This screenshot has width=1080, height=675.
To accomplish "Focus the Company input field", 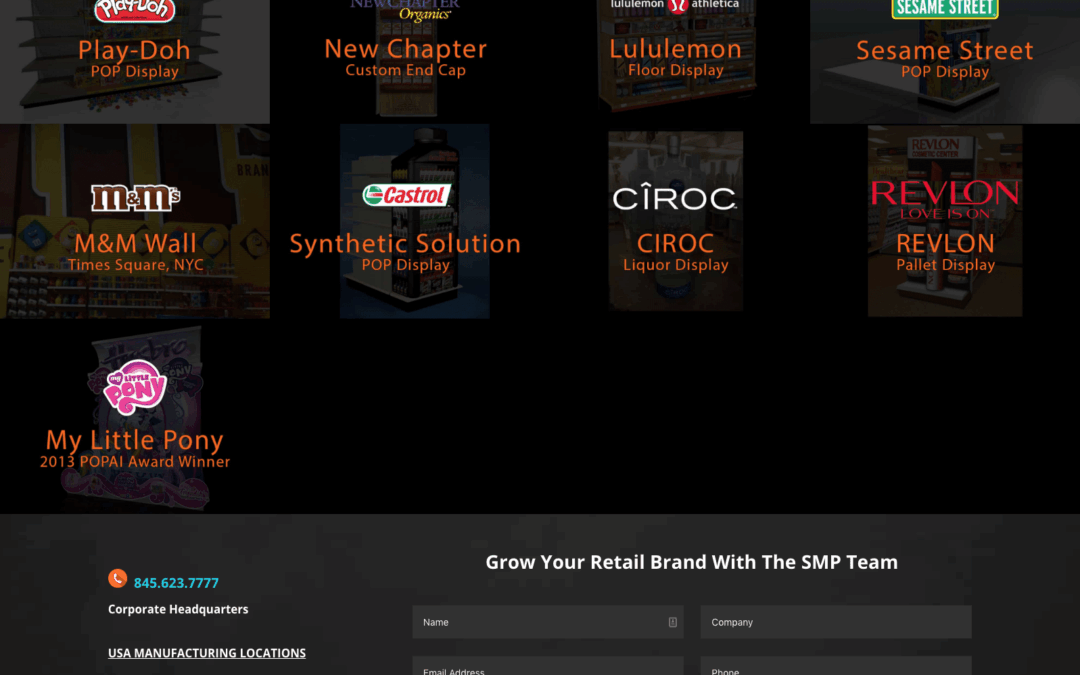I will tap(835, 622).
